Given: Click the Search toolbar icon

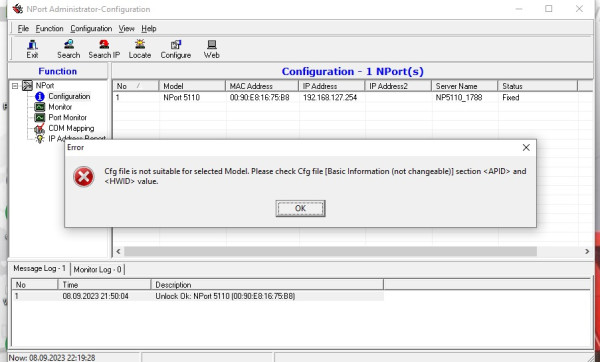Looking at the screenshot, I should pos(68,49).
